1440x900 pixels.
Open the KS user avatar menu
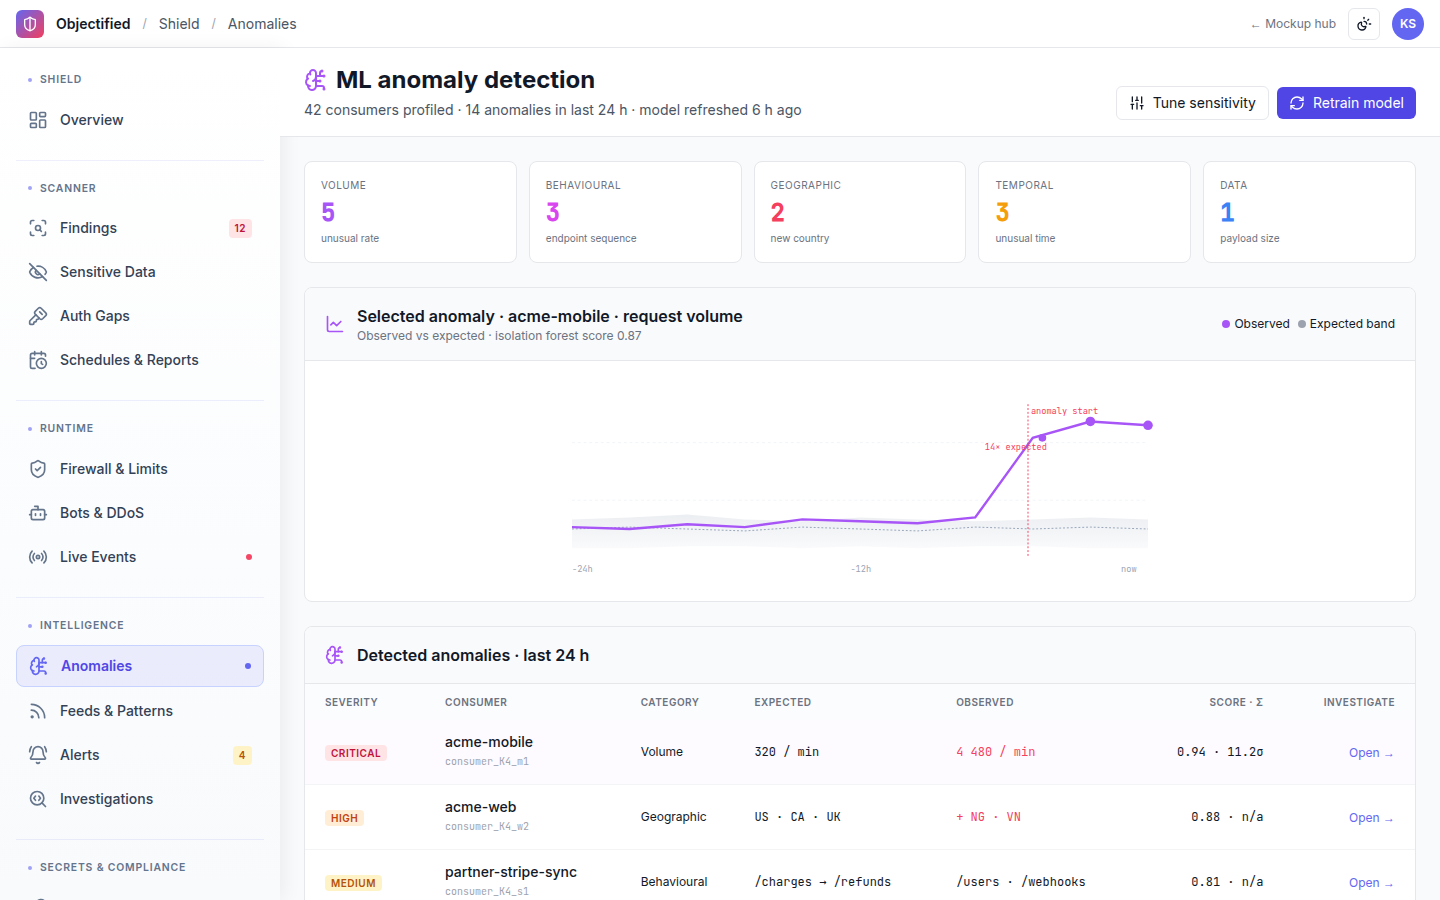coord(1408,24)
